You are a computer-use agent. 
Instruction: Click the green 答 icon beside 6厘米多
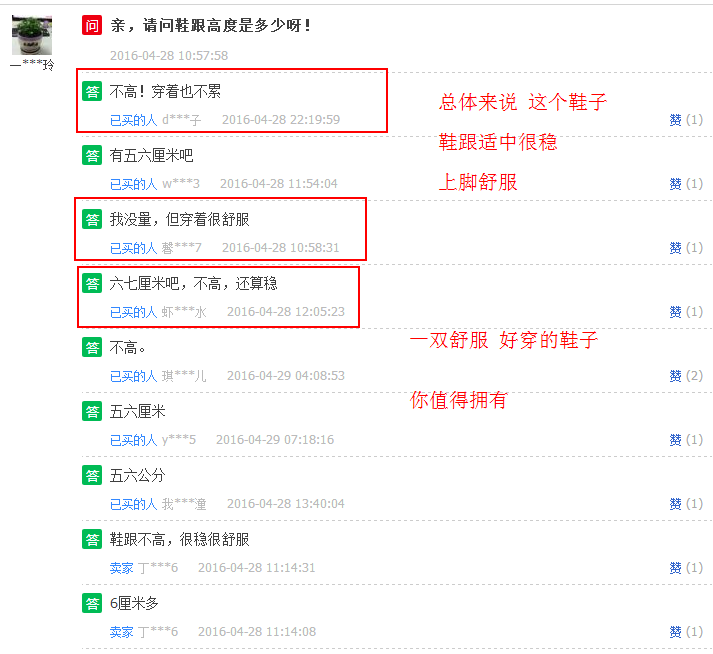pyautogui.click(x=92, y=604)
